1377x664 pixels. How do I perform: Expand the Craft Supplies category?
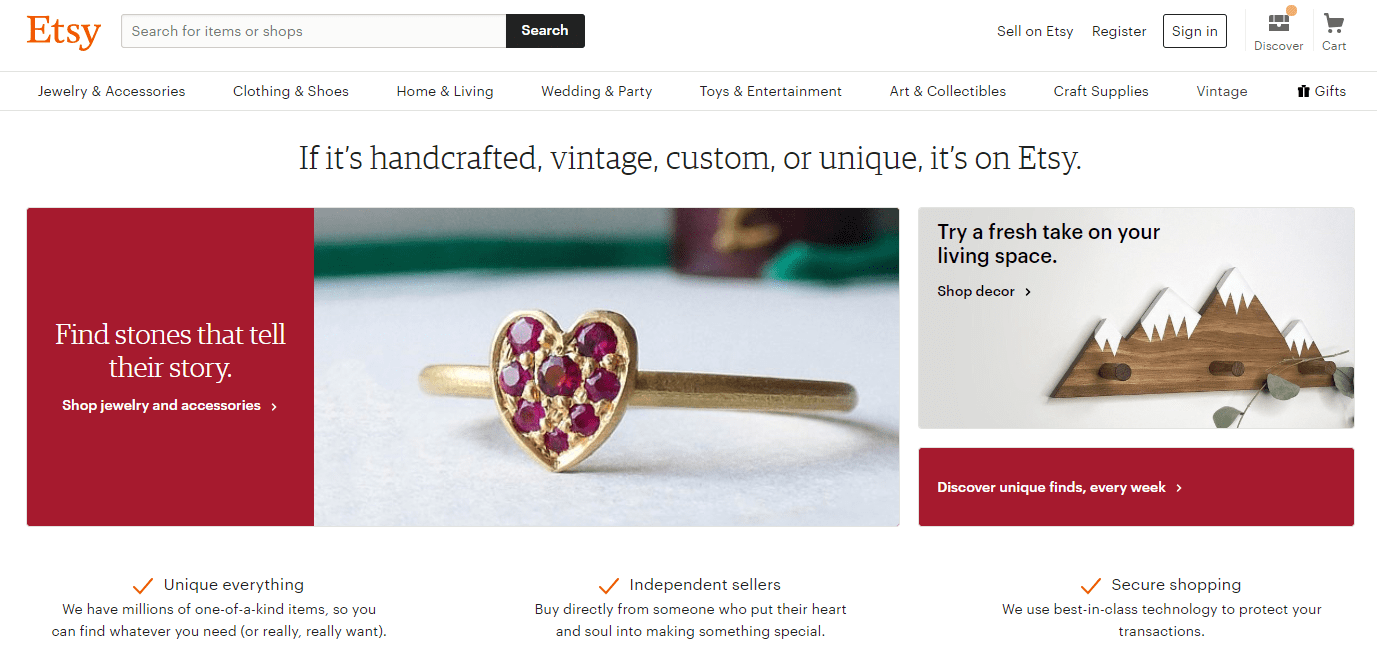click(1101, 91)
